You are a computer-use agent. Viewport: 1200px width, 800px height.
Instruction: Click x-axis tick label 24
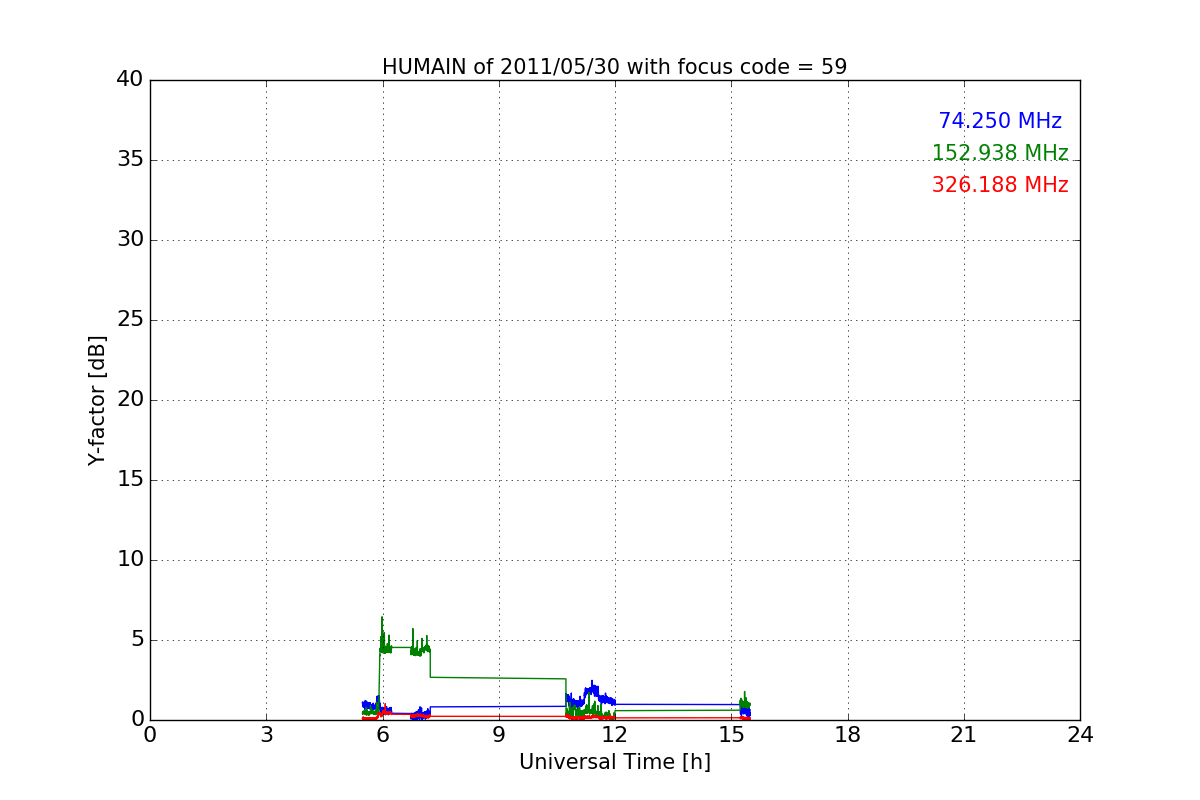coord(1080,735)
